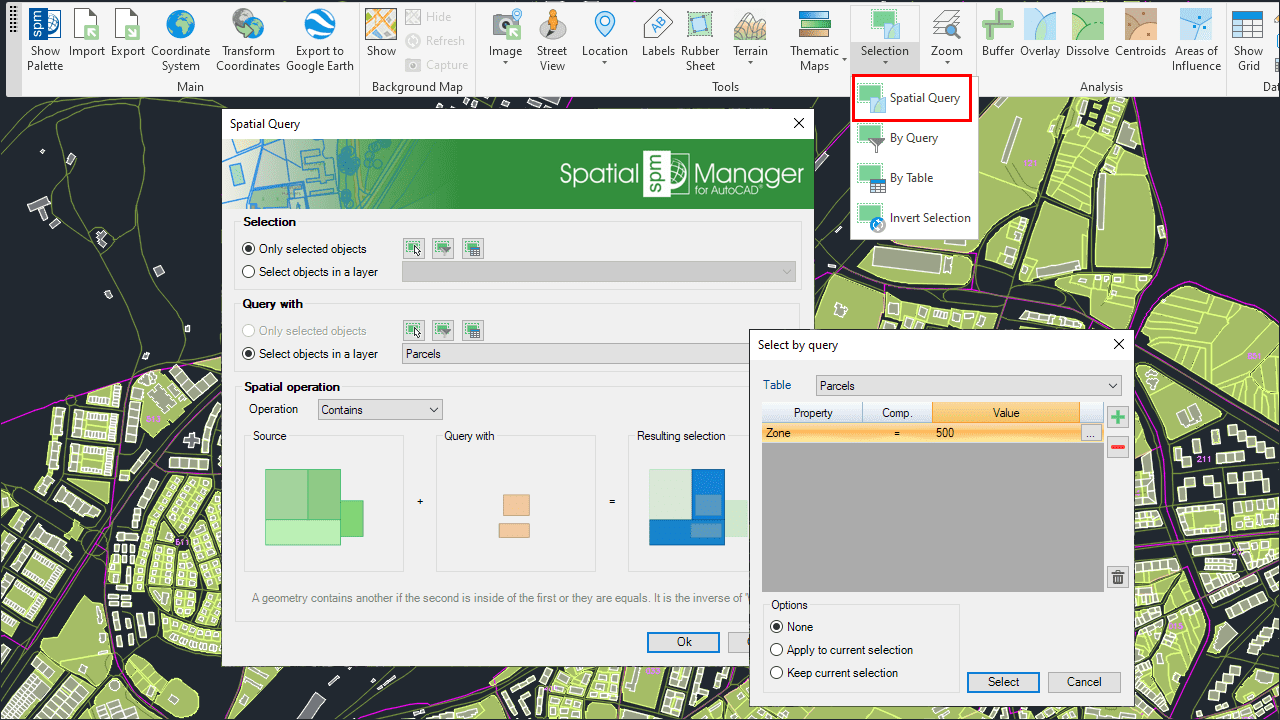Select 'Invert Selection' menu entry
This screenshot has width=1280, height=720.
[x=929, y=218]
